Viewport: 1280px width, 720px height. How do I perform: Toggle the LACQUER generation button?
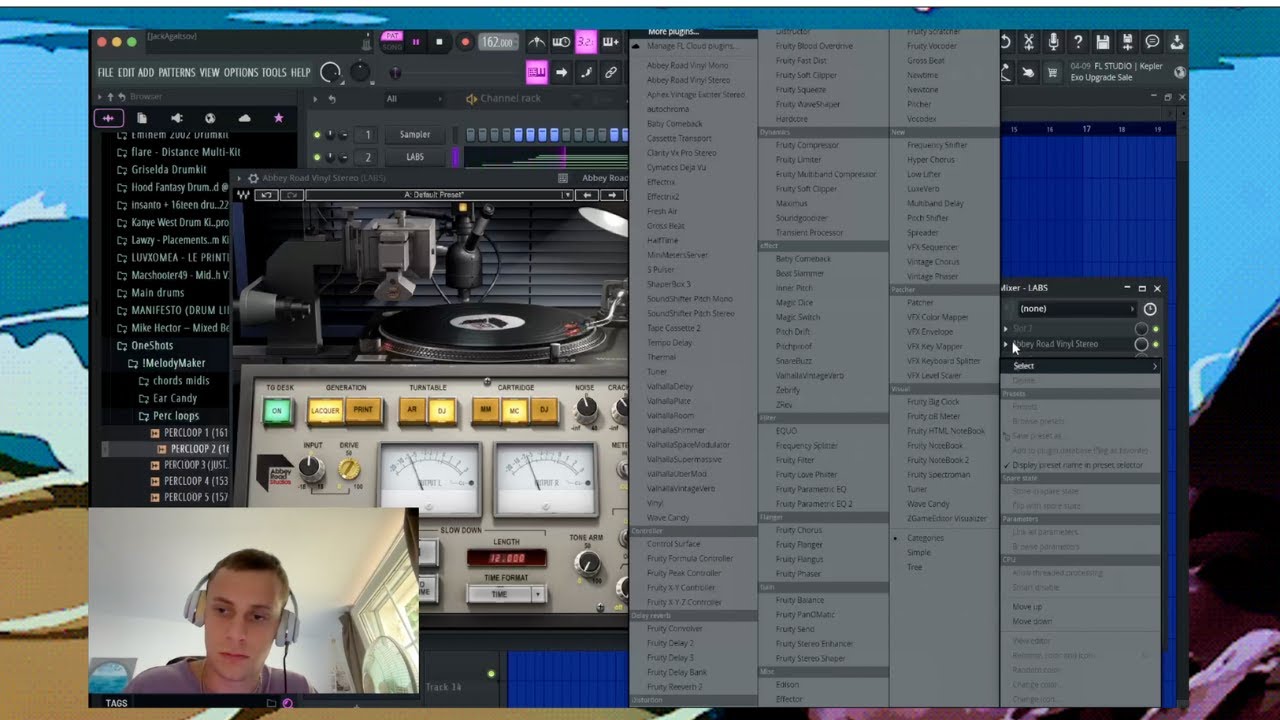click(326, 411)
